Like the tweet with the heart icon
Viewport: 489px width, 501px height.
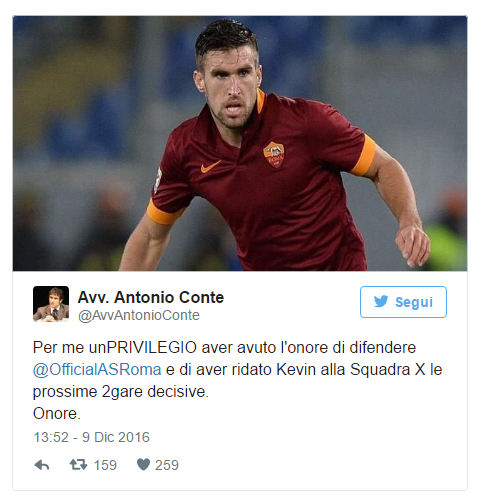pyautogui.click(x=143, y=464)
